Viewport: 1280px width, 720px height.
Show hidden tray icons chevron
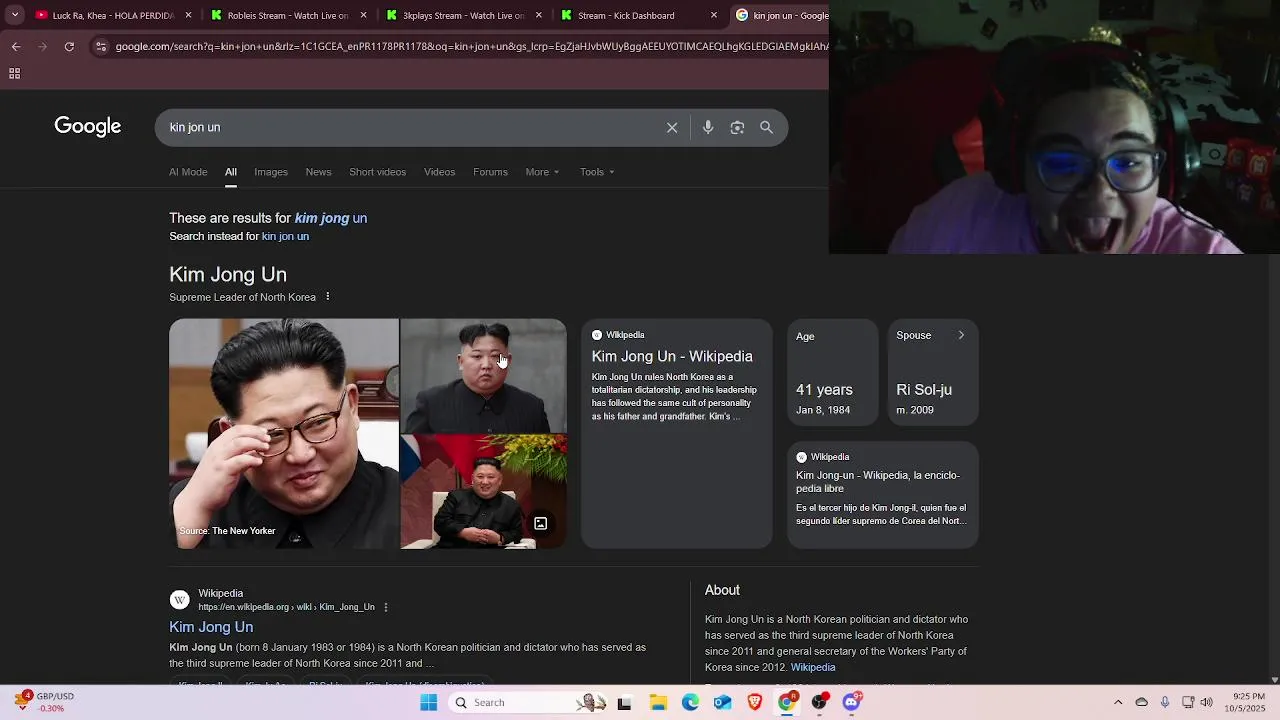click(1118, 702)
